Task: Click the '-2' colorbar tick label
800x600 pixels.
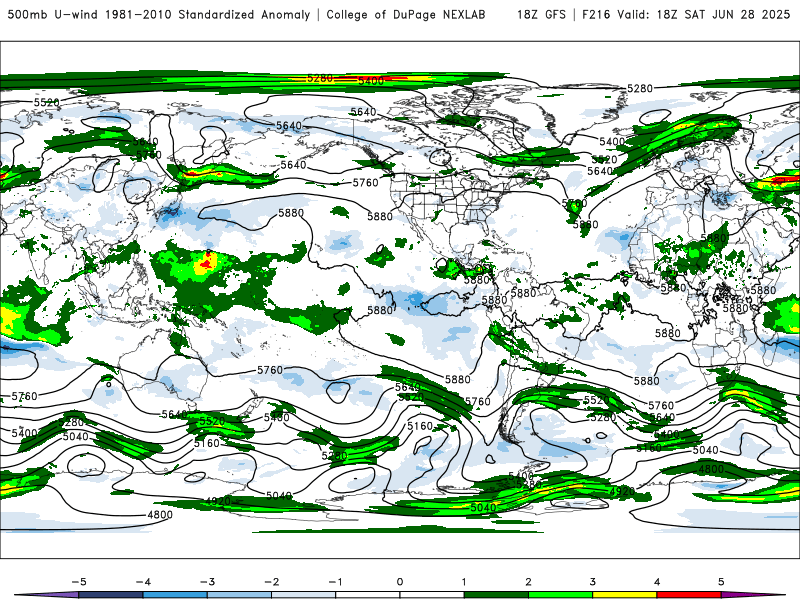Action: [x=271, y=582]
